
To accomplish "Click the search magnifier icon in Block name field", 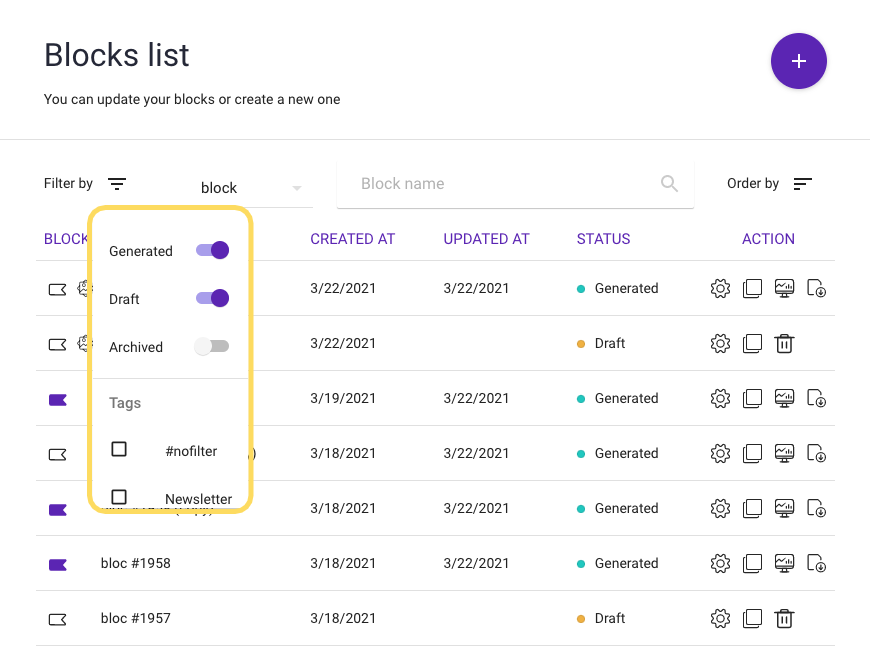I will click(x=669, y=184).
